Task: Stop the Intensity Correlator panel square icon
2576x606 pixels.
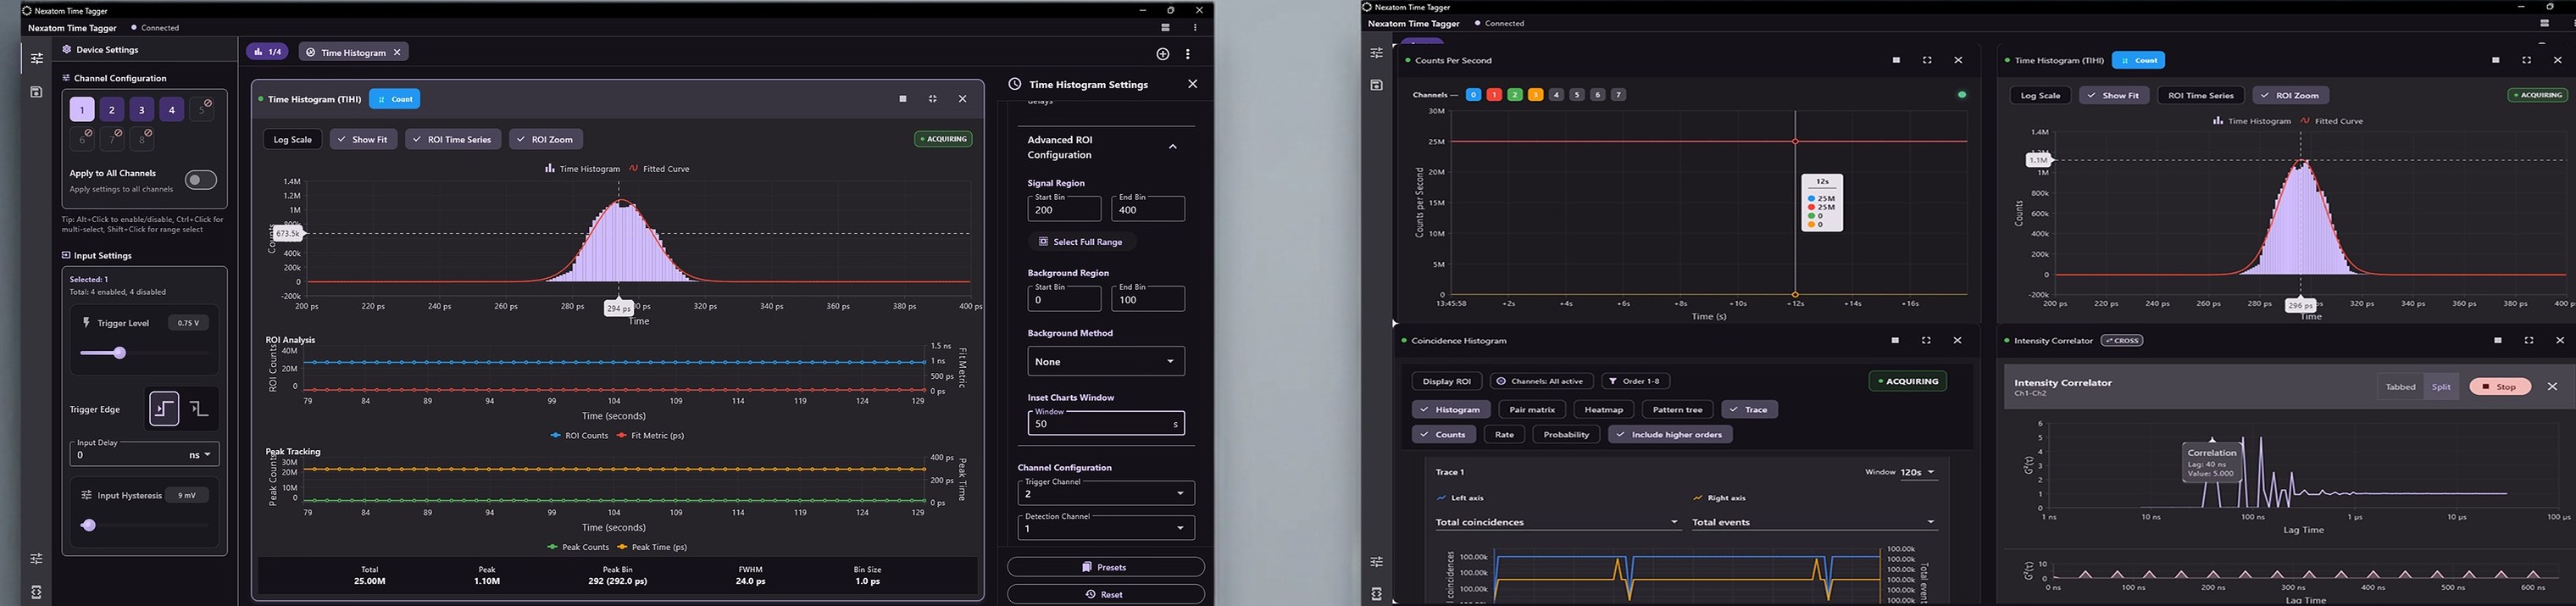Action: click(x=2498, y=341)
